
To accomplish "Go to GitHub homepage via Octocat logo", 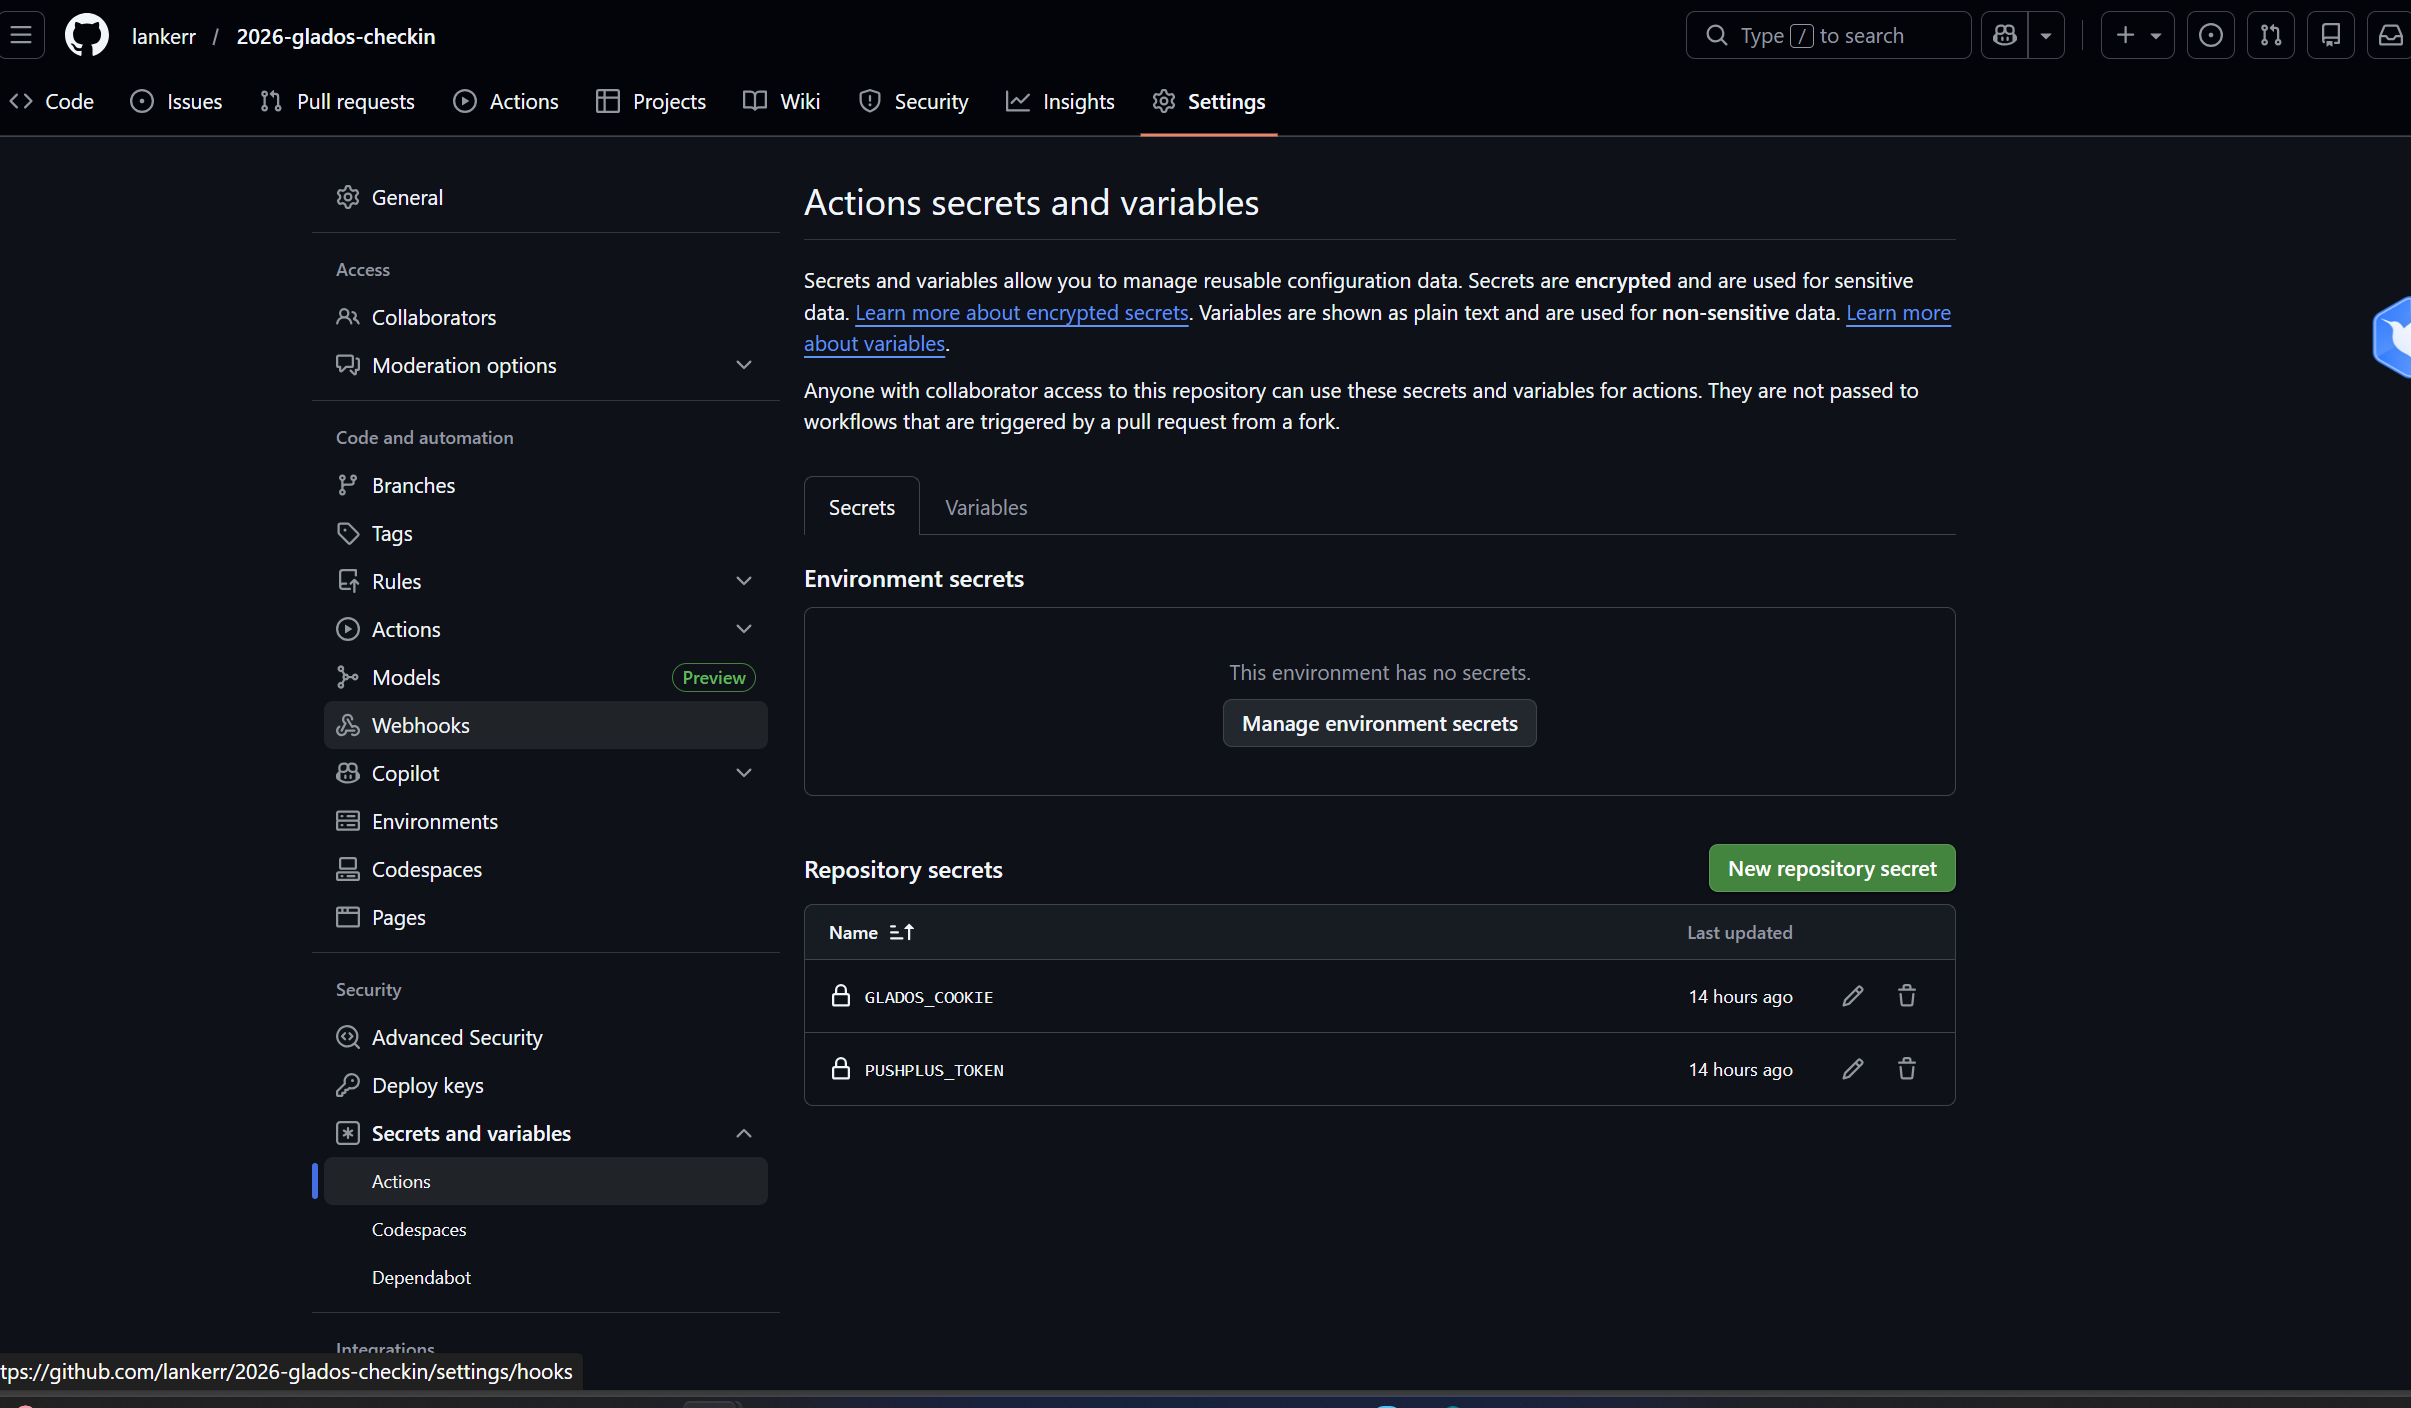I will [x=87, y=36].
